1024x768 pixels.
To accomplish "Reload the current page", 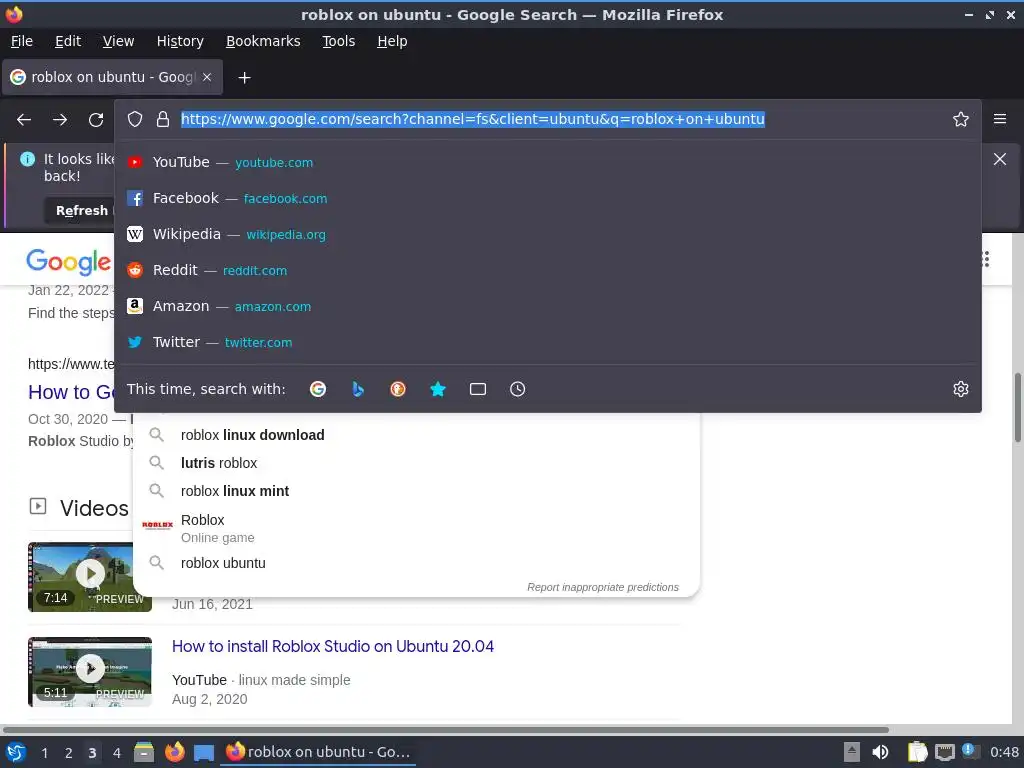I will [96, 120].
